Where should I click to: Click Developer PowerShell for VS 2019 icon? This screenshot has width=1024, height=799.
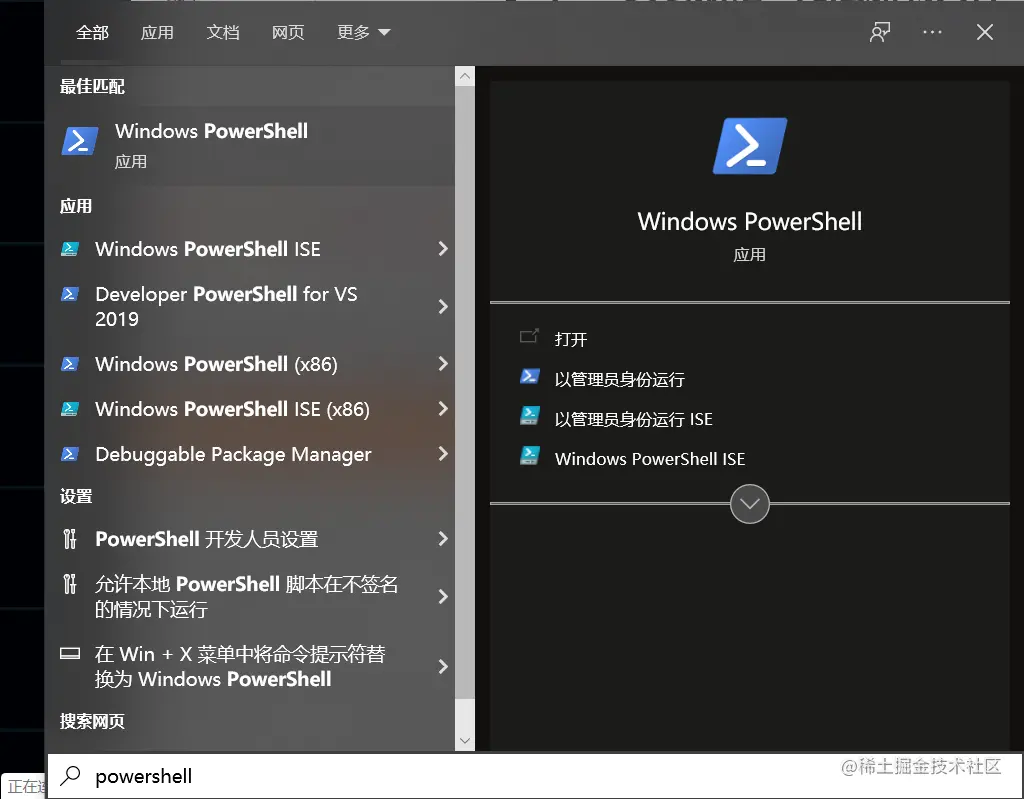[70, 295]
